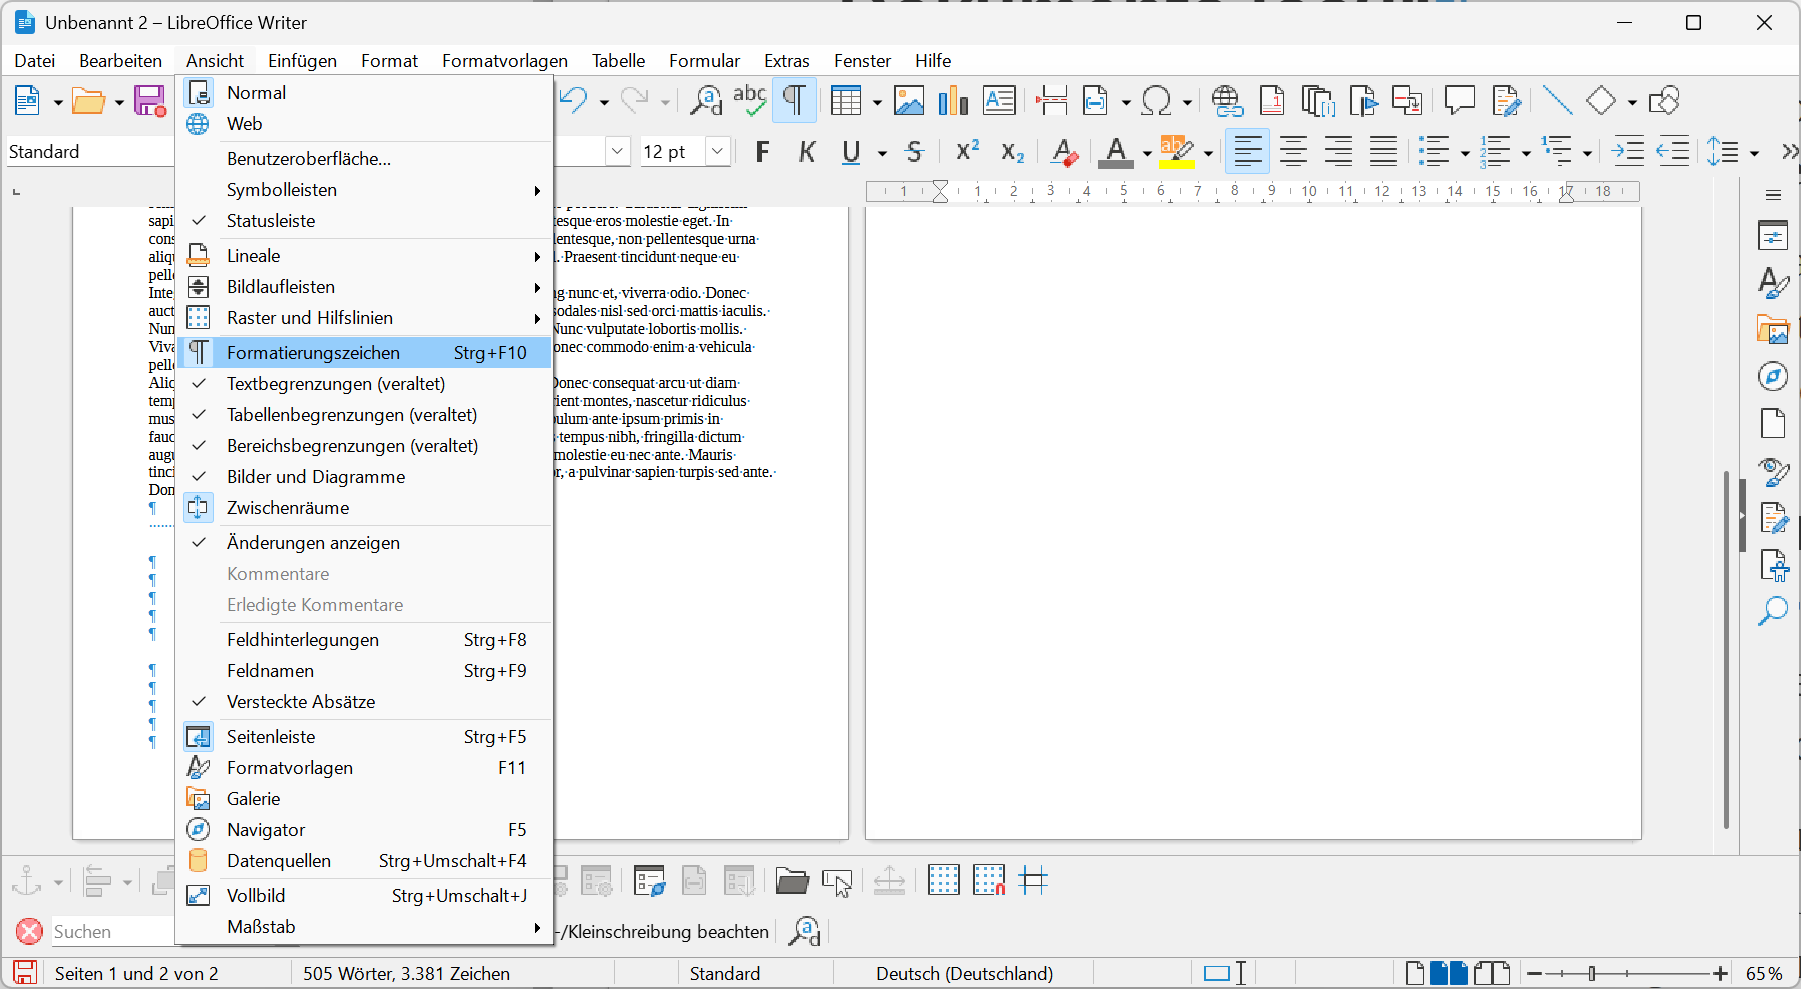Apply superscript formatting
The width and height of the screenshot is (1801, 989).
(x=967, y=152)
